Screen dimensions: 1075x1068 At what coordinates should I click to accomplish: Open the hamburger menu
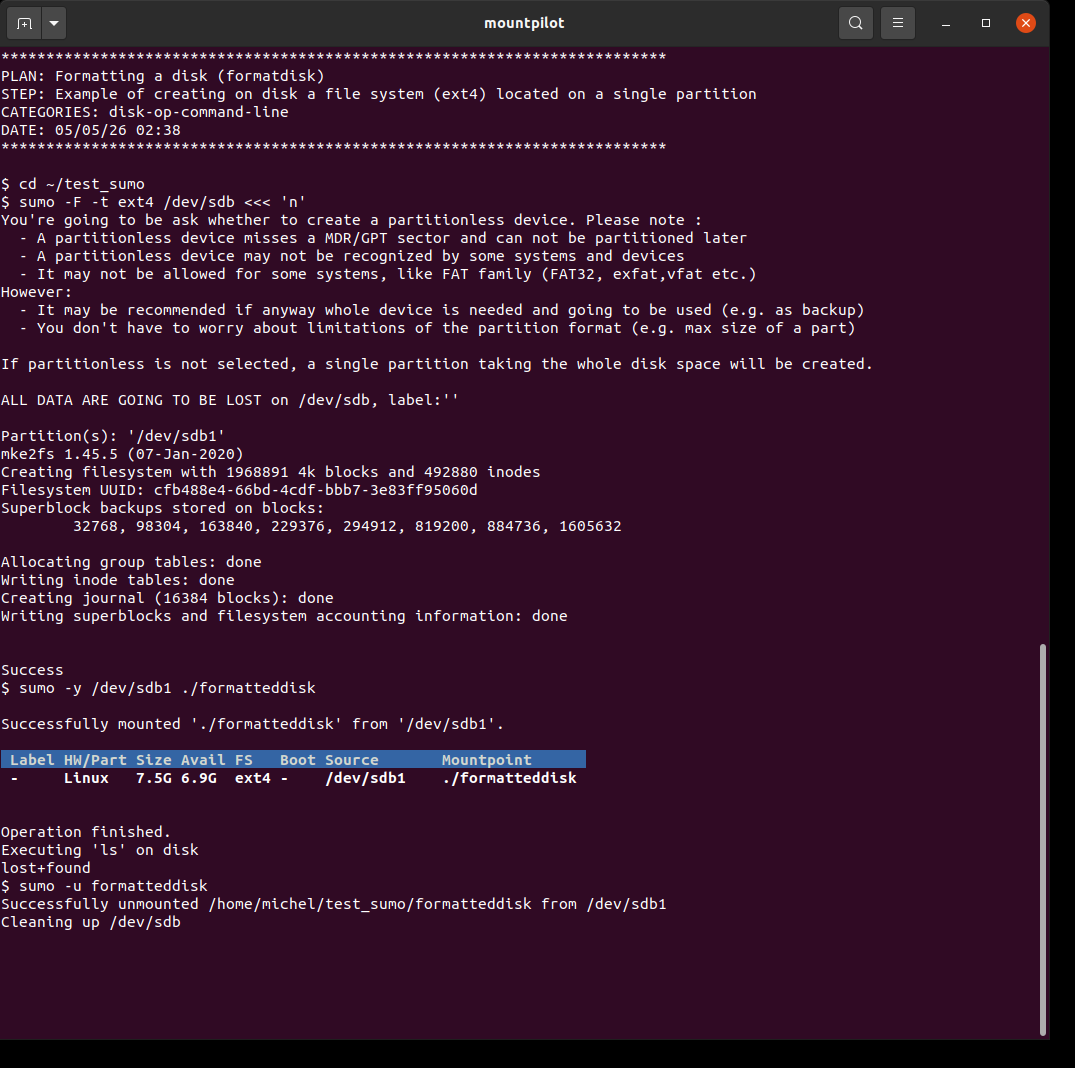(x=897, y=23)
